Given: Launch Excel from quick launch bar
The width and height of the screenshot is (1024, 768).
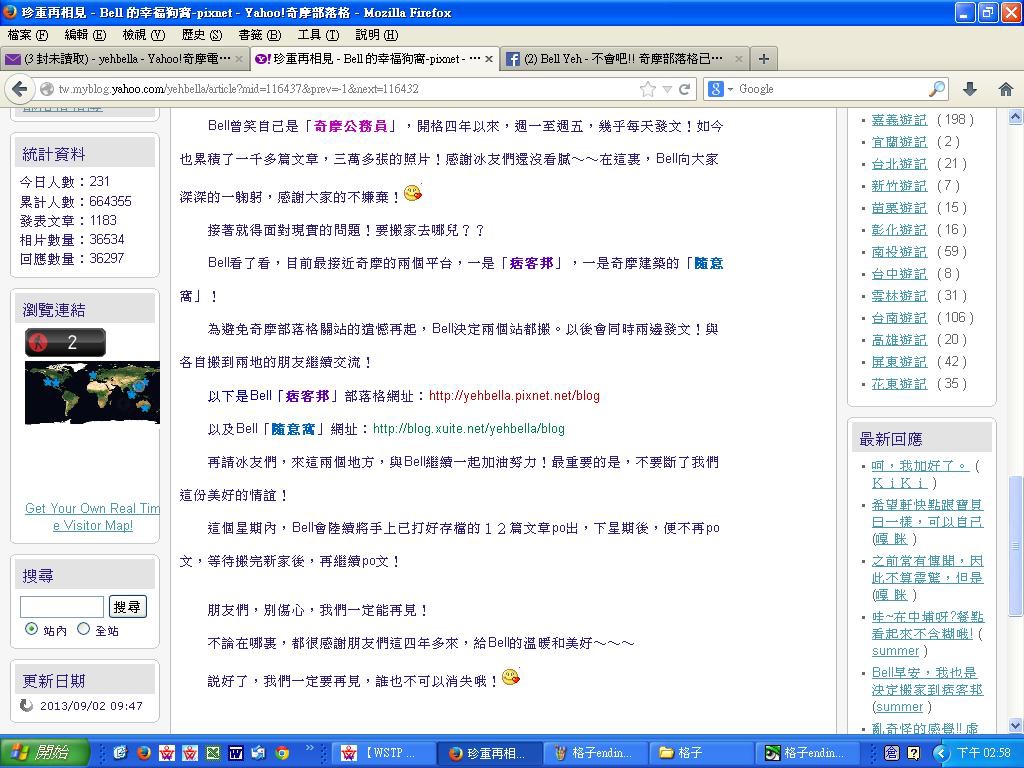Looking at the screenshot, I should coord(213,753).
